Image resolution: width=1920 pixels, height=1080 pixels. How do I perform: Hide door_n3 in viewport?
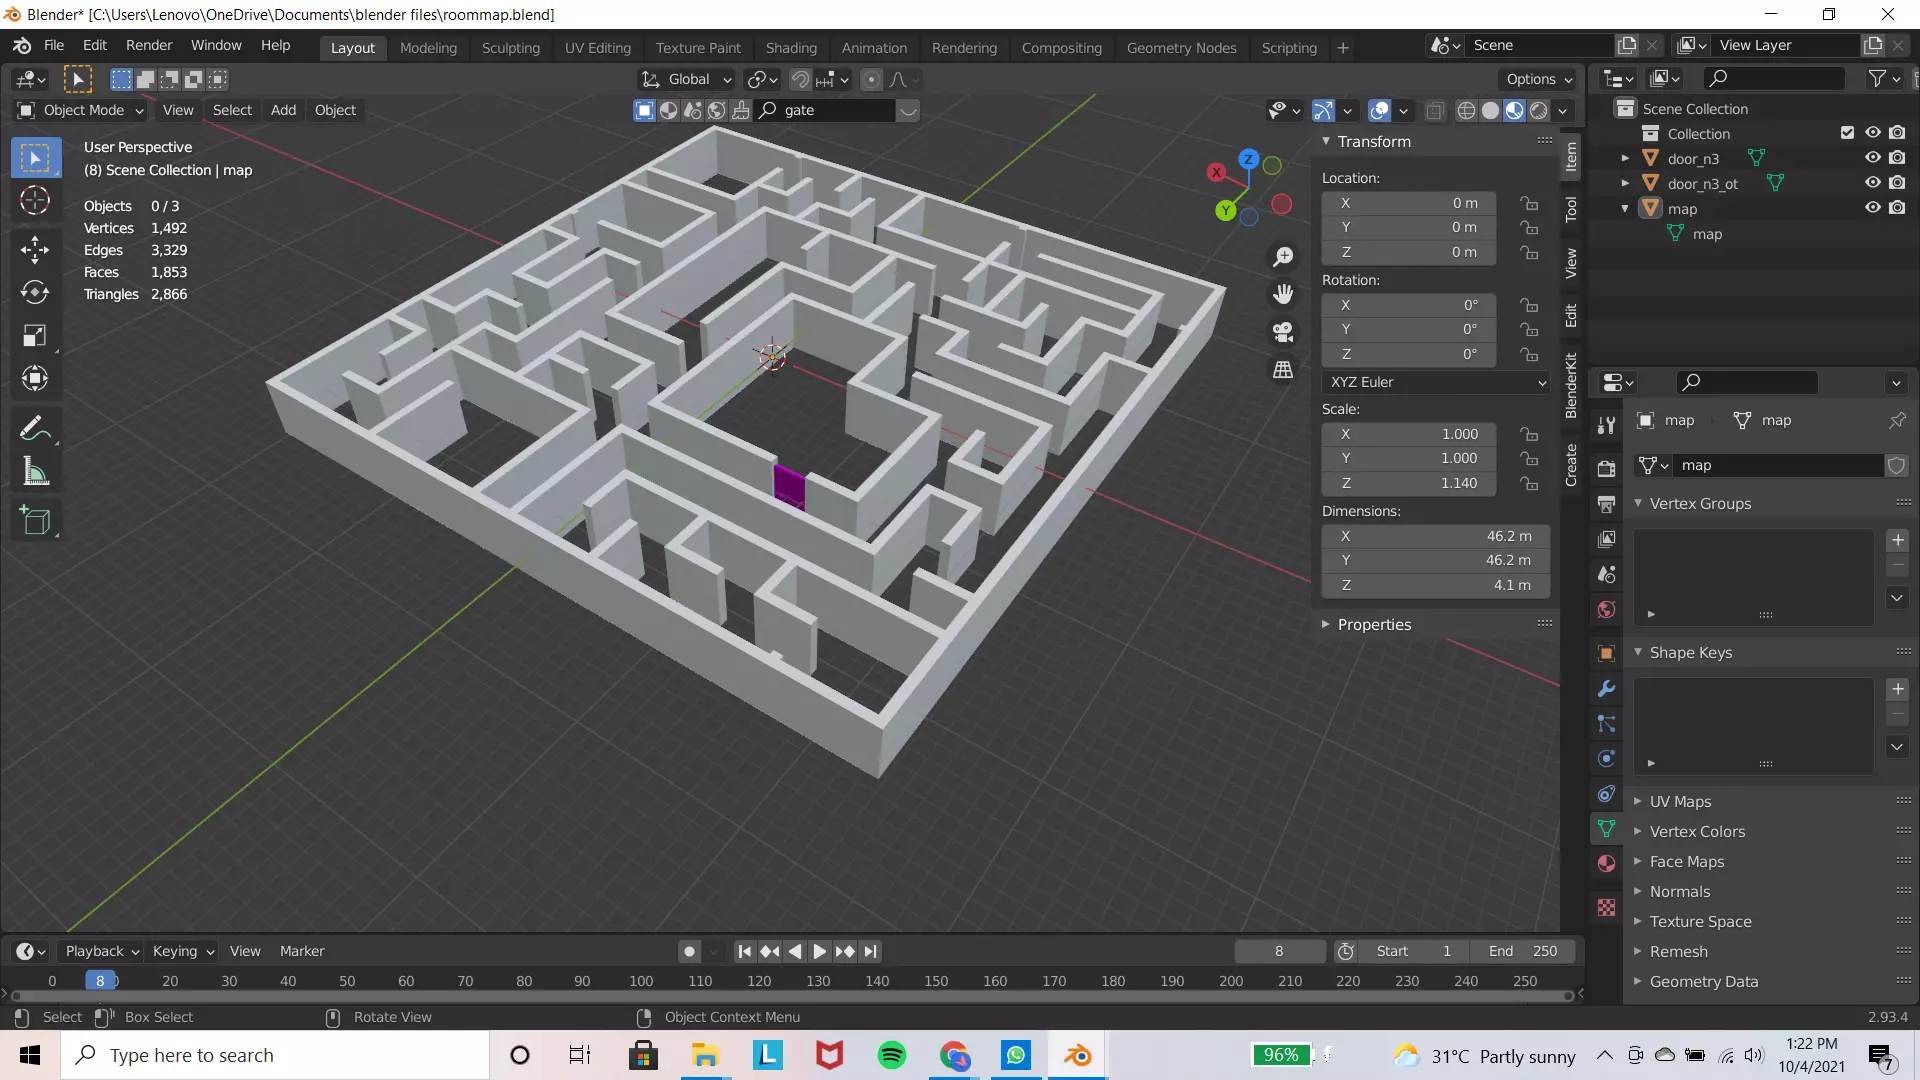tap(1872, 158)
